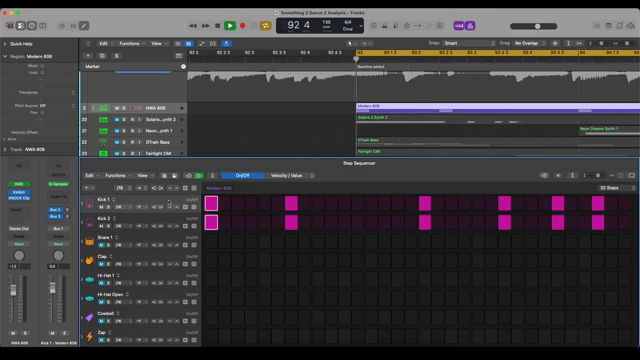Open the Library icon in control bar
640x360 pixels.
(10, 26)
